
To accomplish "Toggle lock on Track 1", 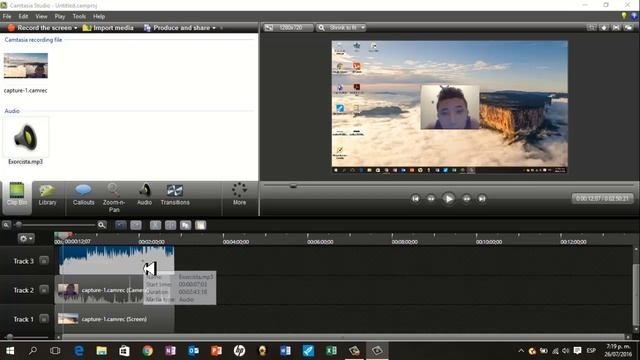I will coord(44,319).
